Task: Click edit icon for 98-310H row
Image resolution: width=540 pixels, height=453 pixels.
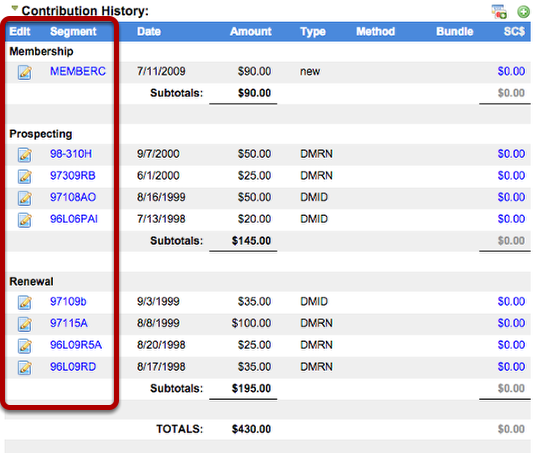Action: [x=25, y=155]
